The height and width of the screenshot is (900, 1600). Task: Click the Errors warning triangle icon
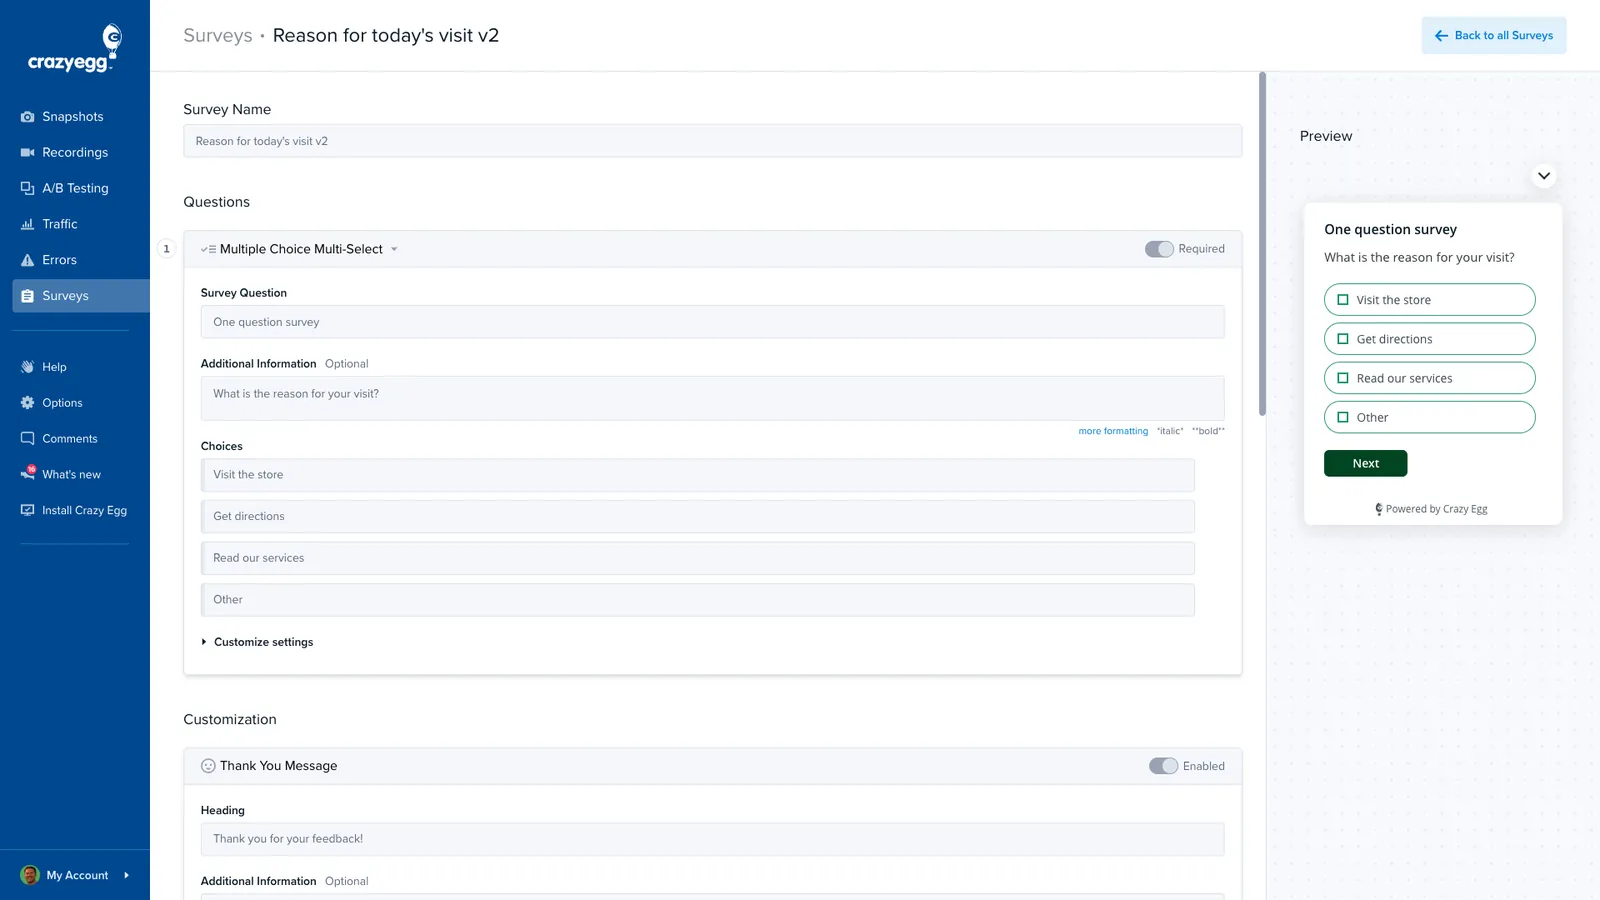(x=27, y=260)
